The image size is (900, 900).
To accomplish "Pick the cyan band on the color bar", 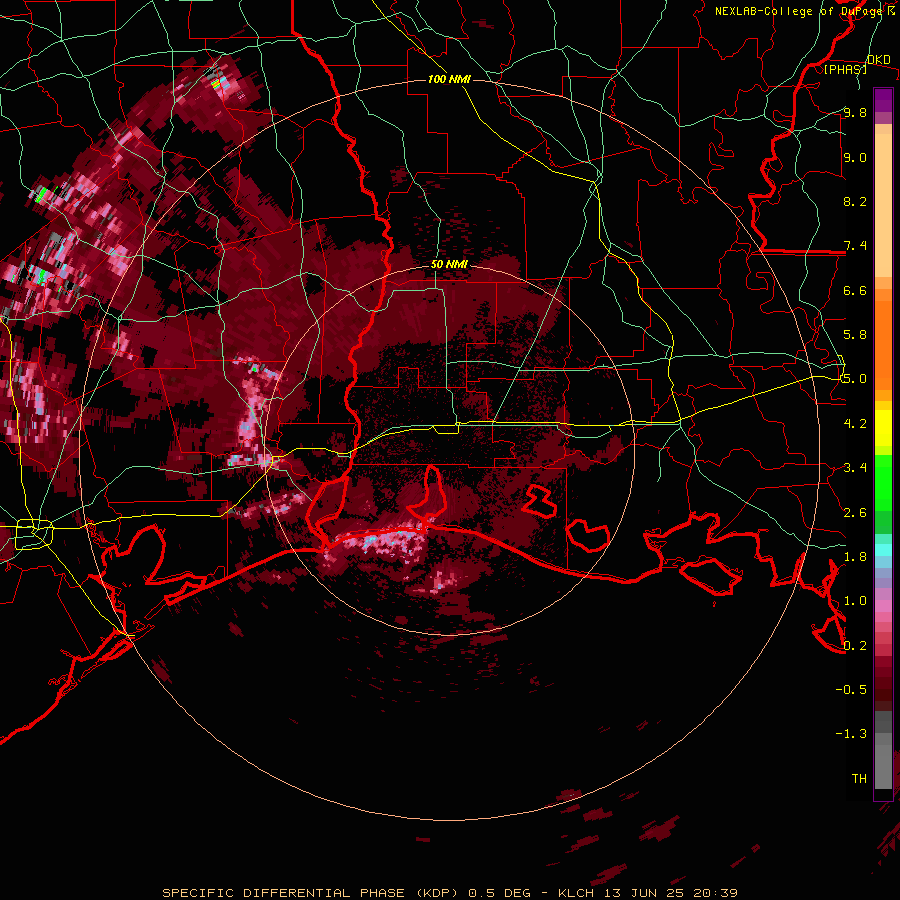I will tap(883, 550).
